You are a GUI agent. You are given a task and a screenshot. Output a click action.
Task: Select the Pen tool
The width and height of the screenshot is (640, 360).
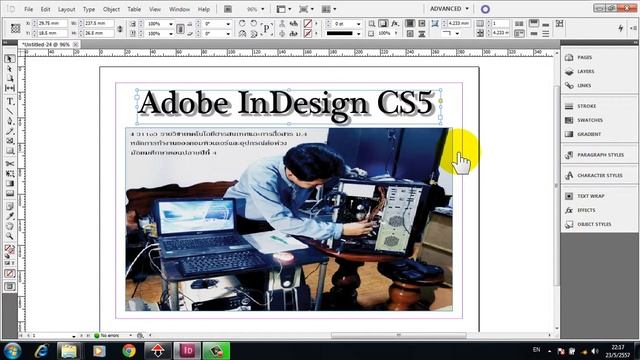[x=10, y=121]
